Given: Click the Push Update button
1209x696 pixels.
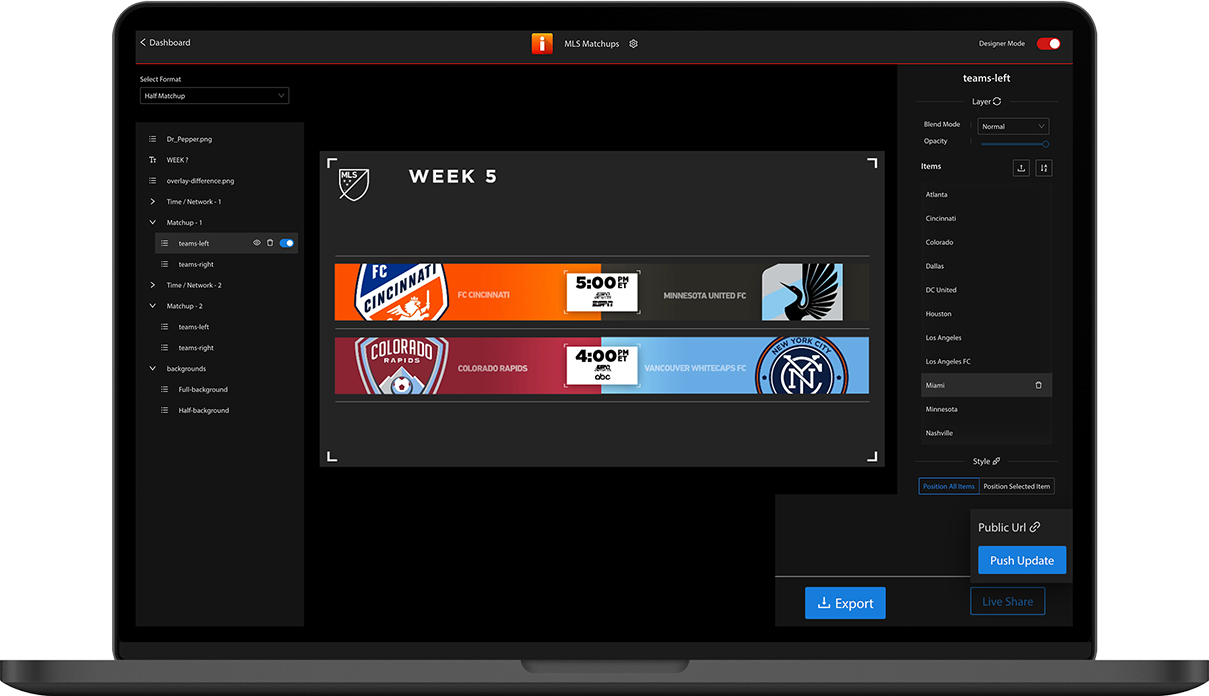Looking at the screenshot, I should (x=1022, y=561).
